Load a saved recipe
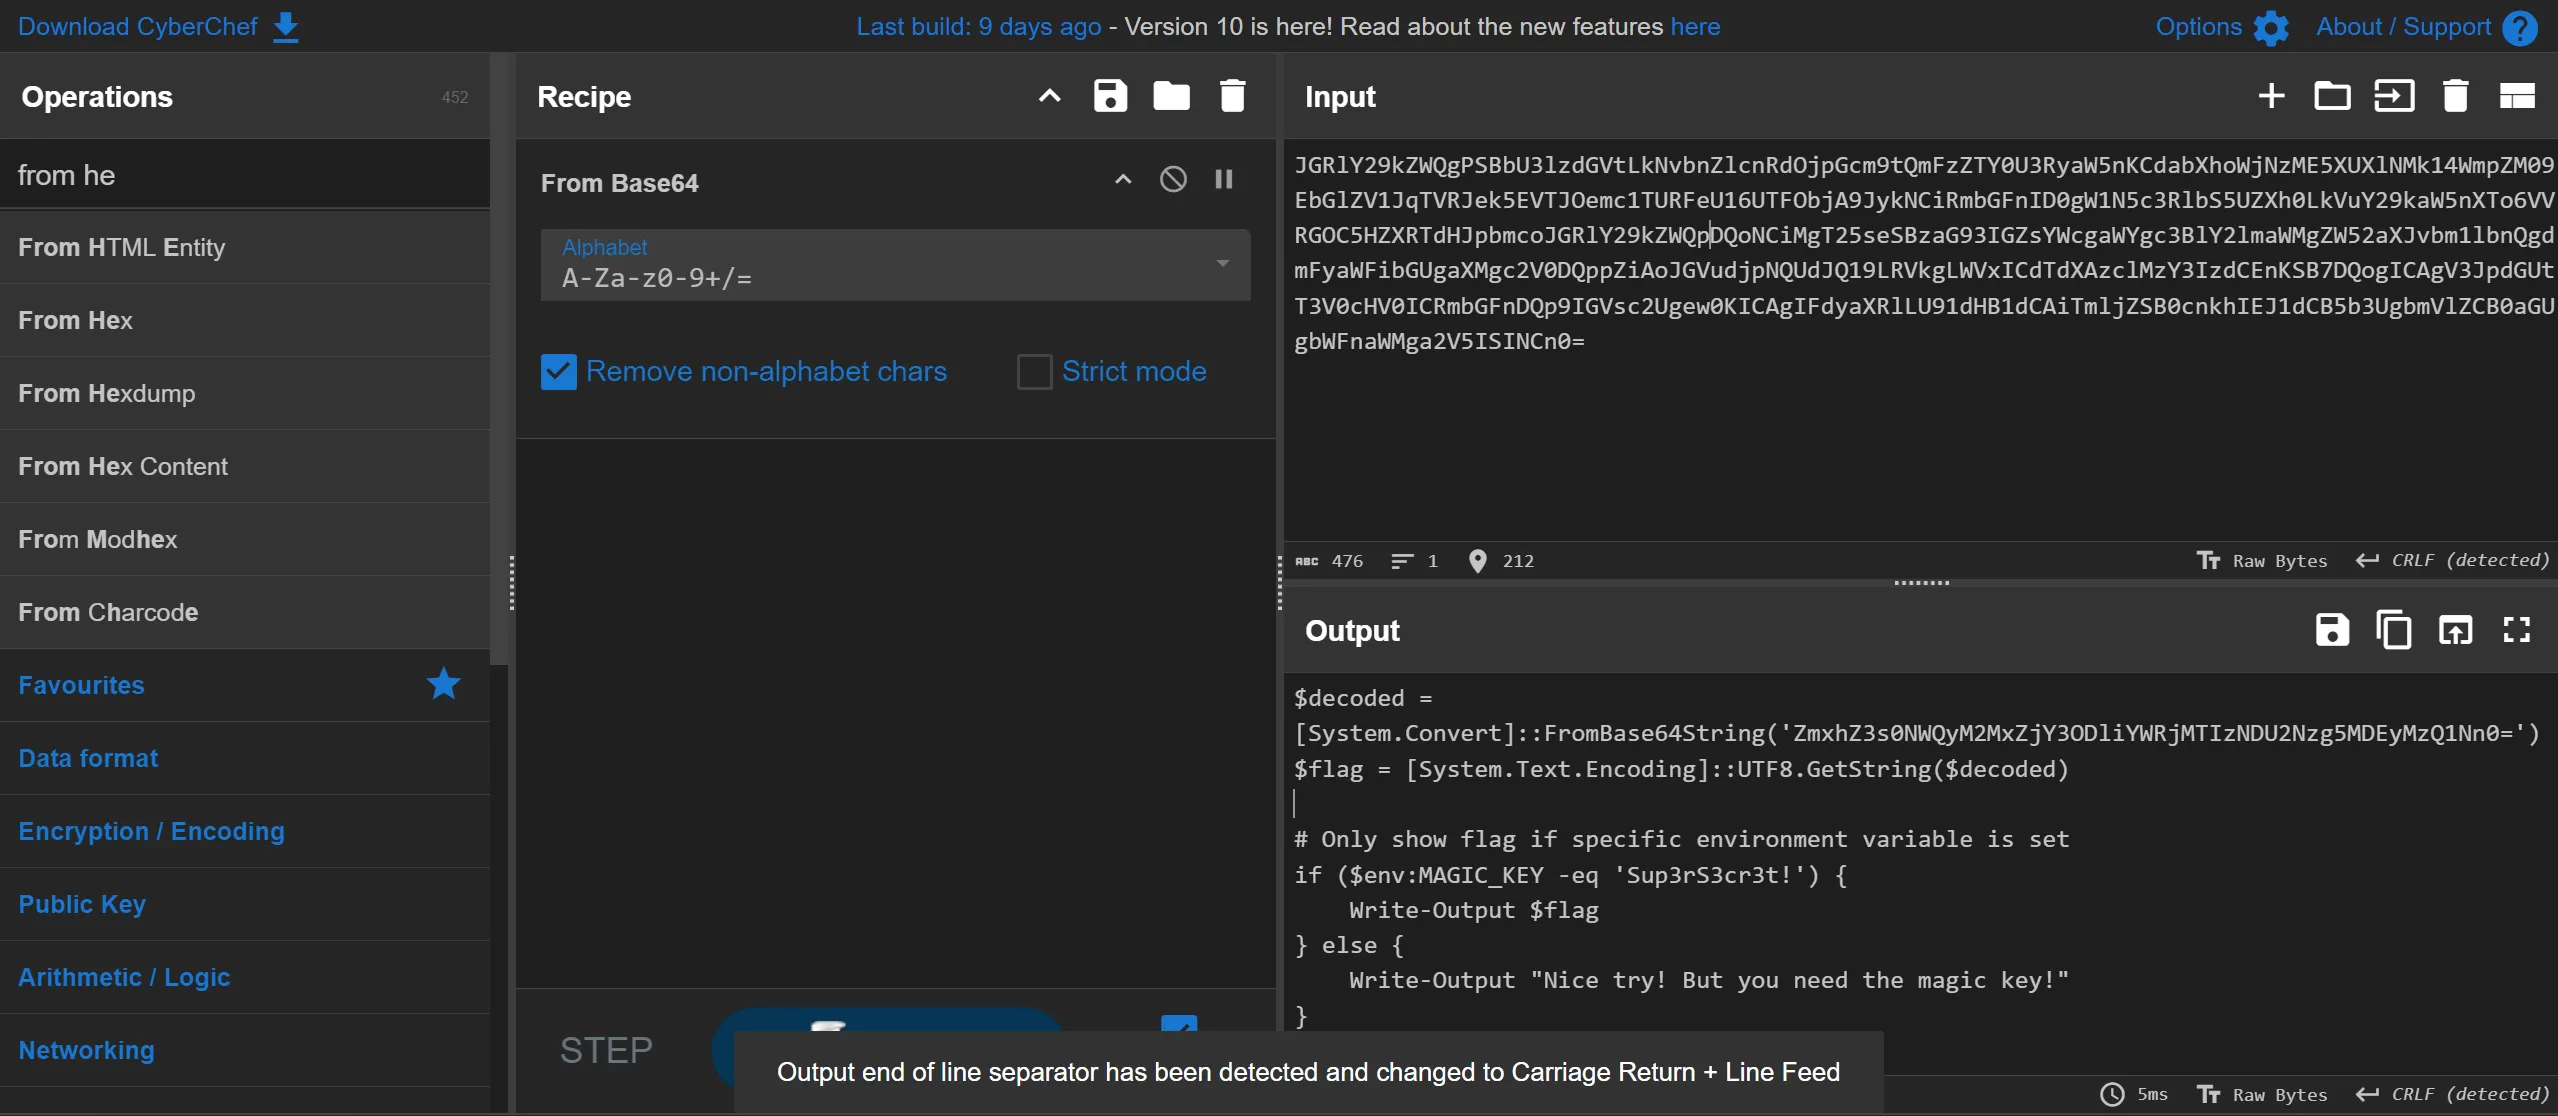 [1171, 96]
